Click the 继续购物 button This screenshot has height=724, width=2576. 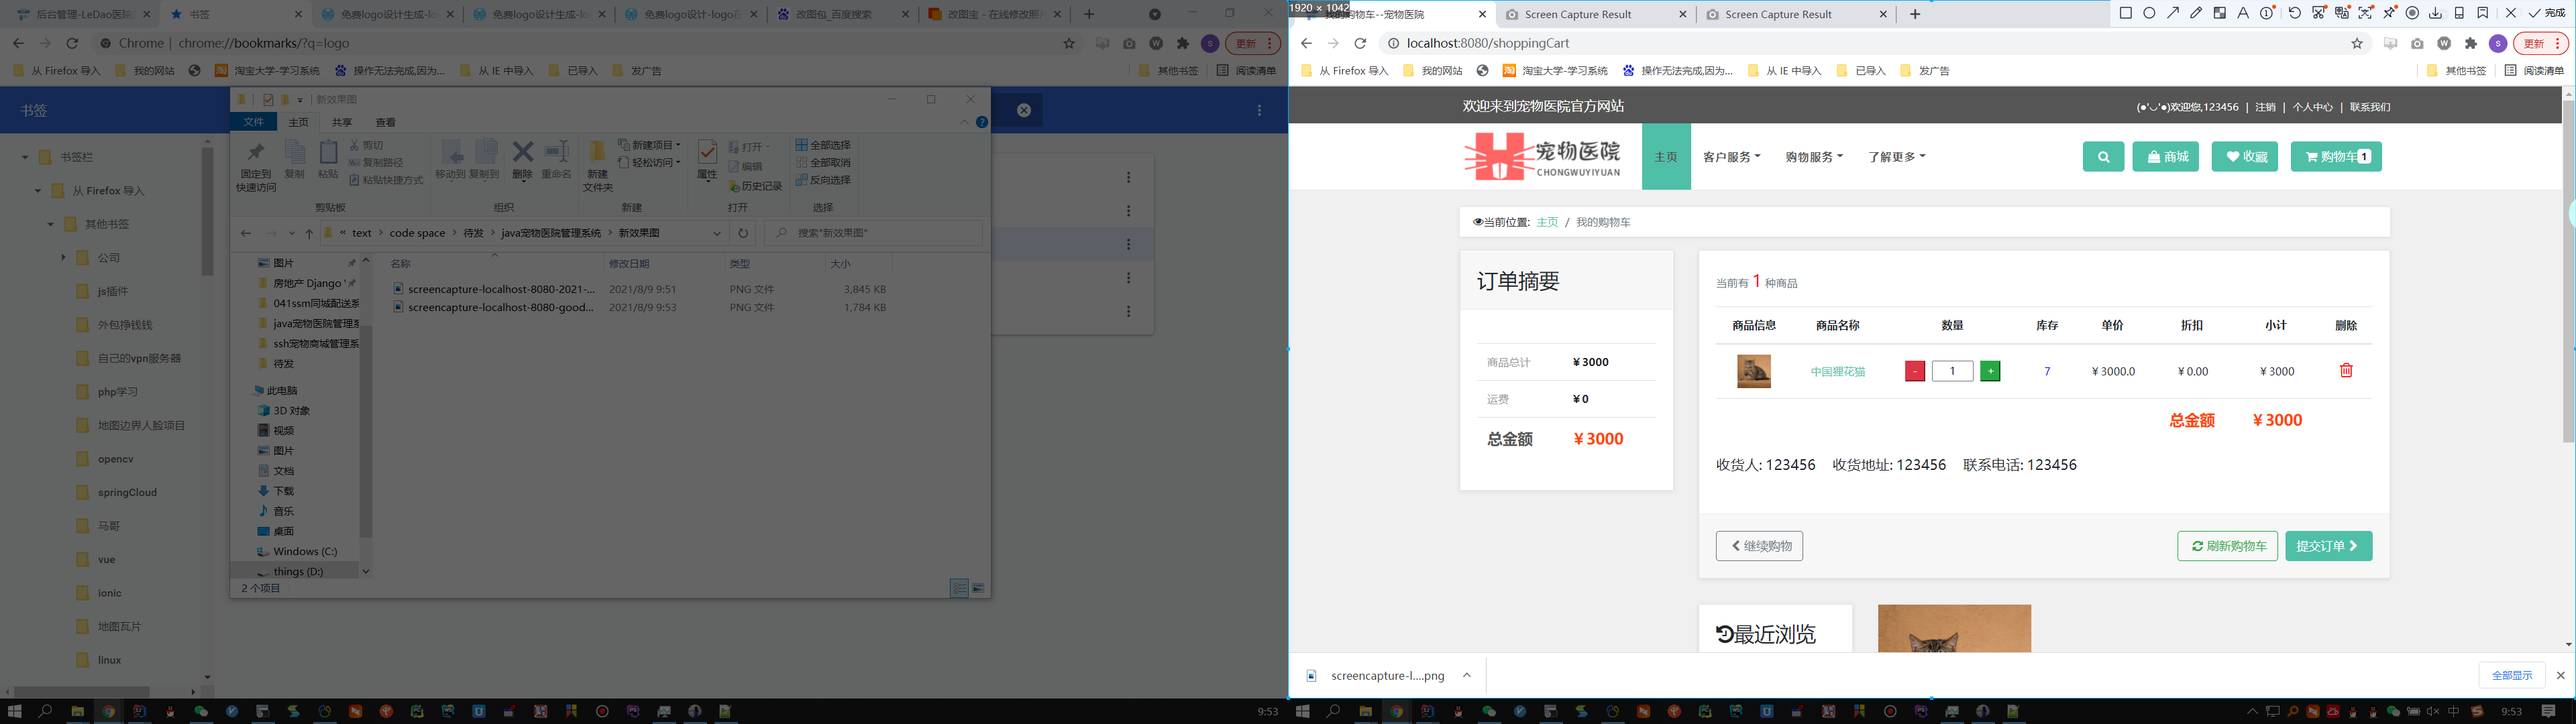1759,546
